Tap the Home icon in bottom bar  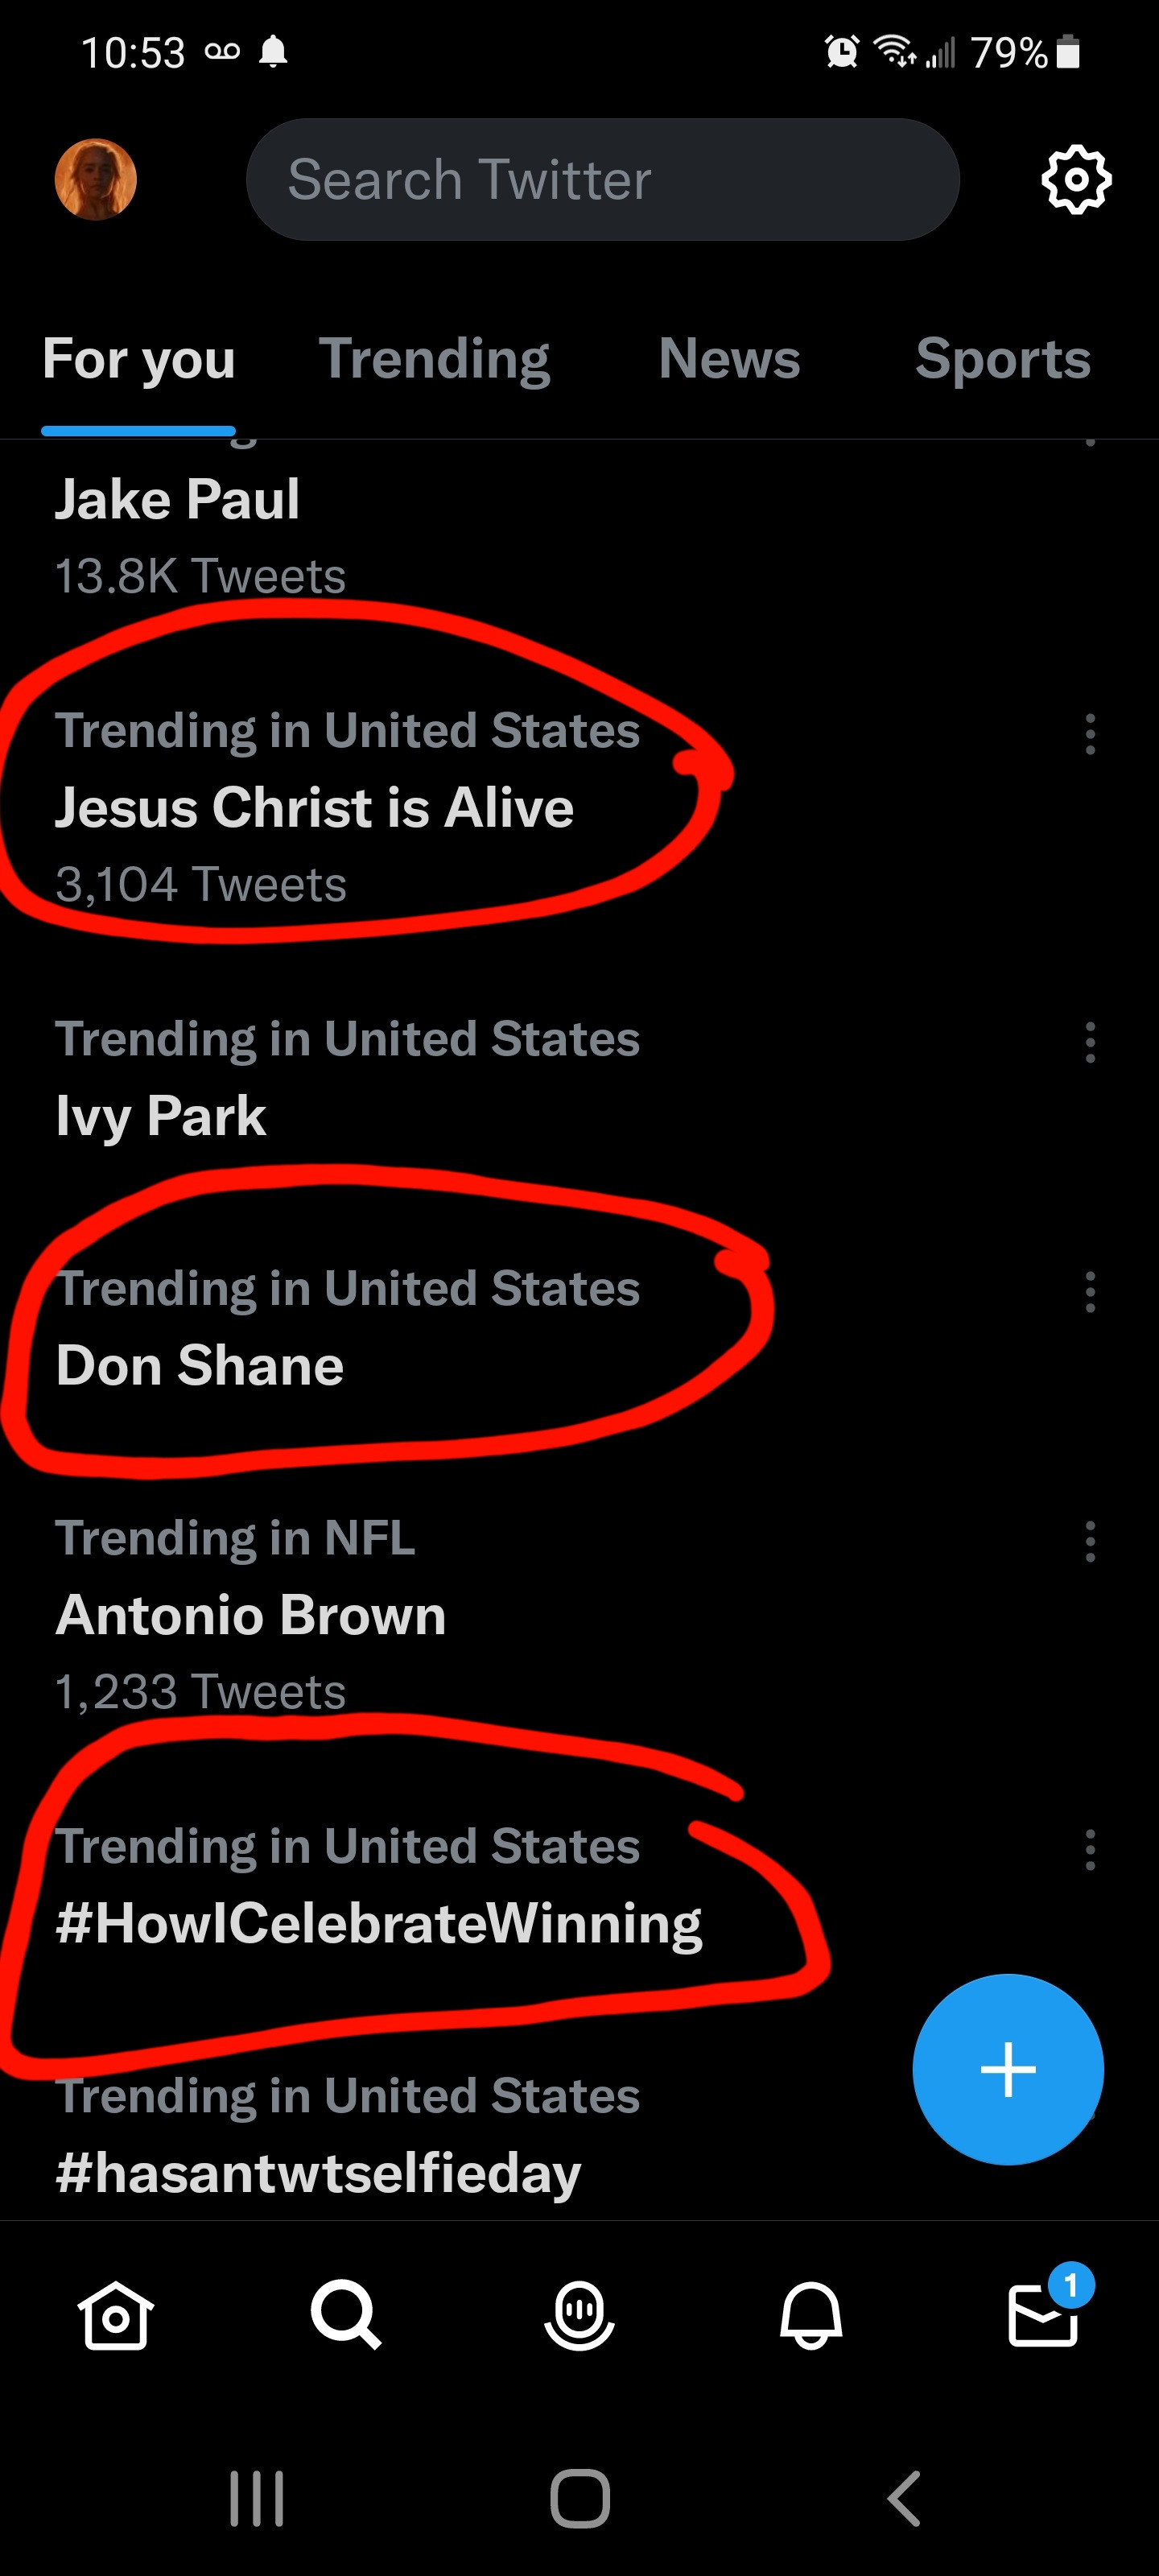click(x=115, y=2314)
